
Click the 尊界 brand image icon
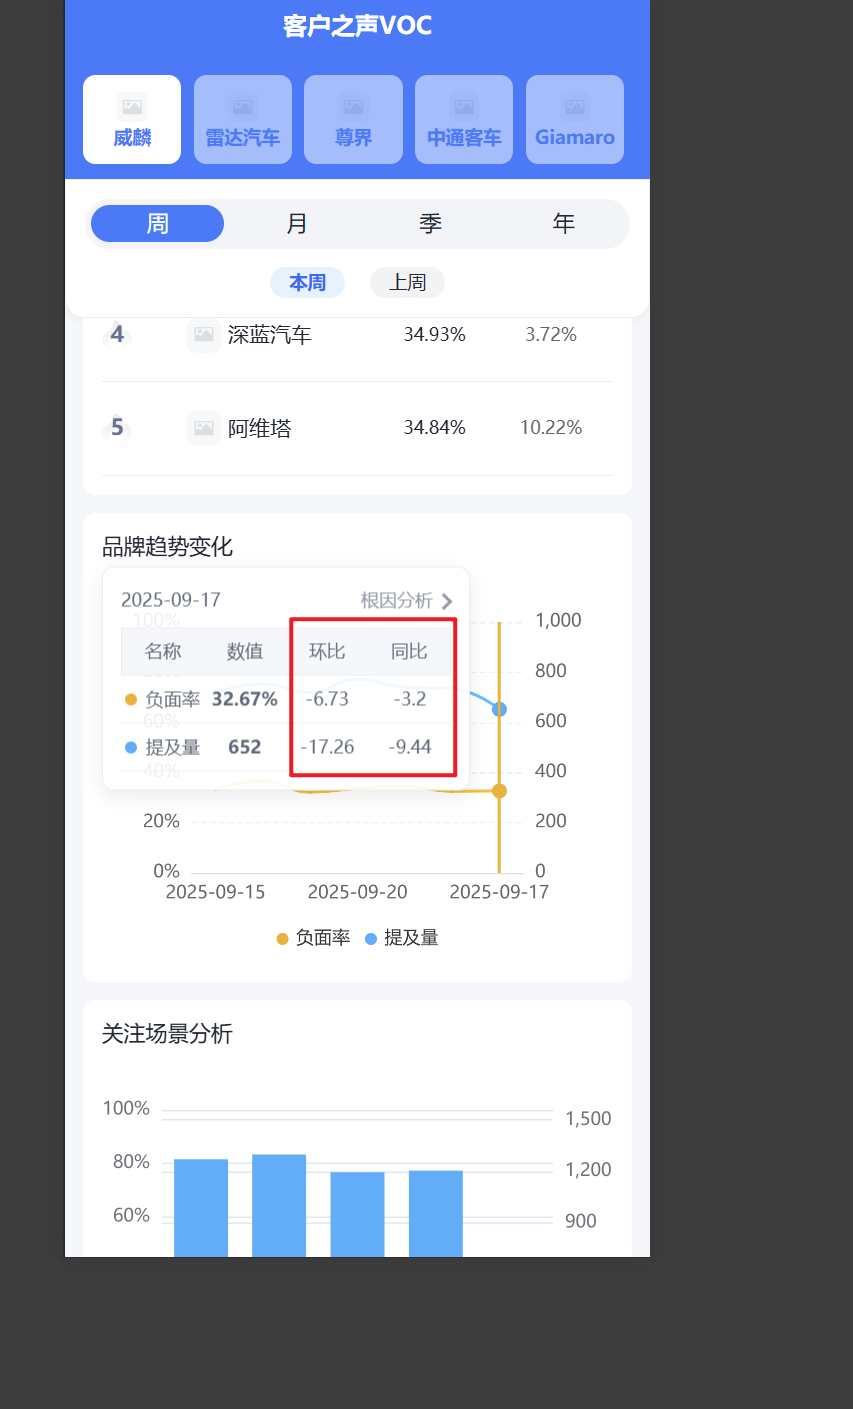tap(353, 106)
